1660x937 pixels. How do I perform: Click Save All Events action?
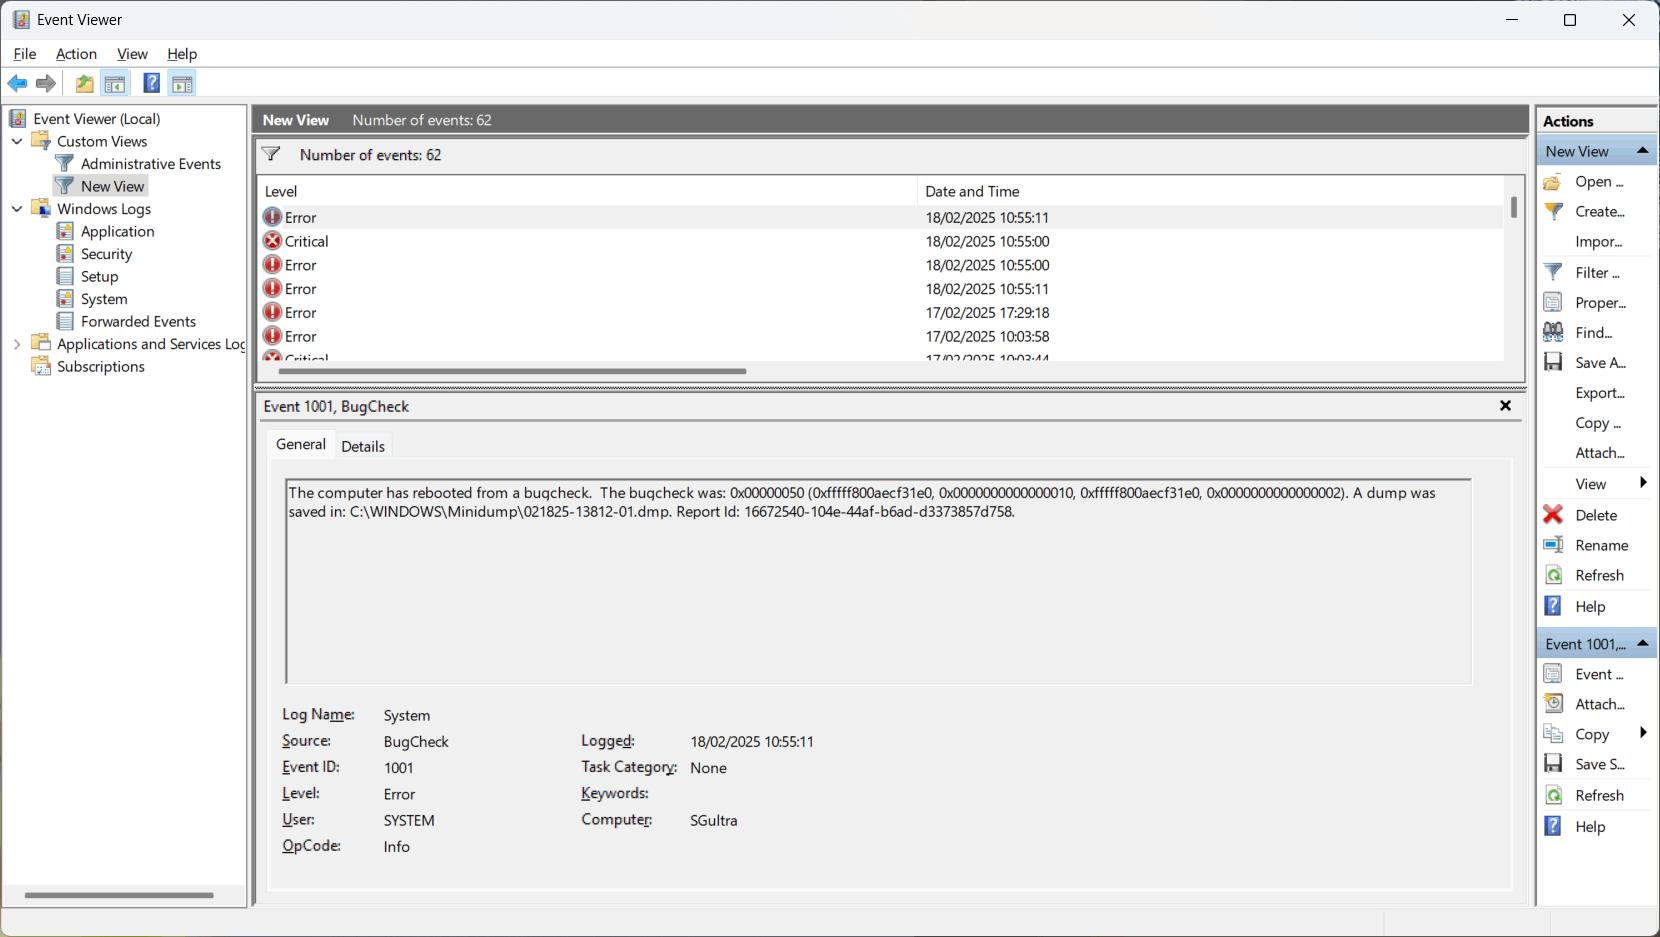(1598, 363)
